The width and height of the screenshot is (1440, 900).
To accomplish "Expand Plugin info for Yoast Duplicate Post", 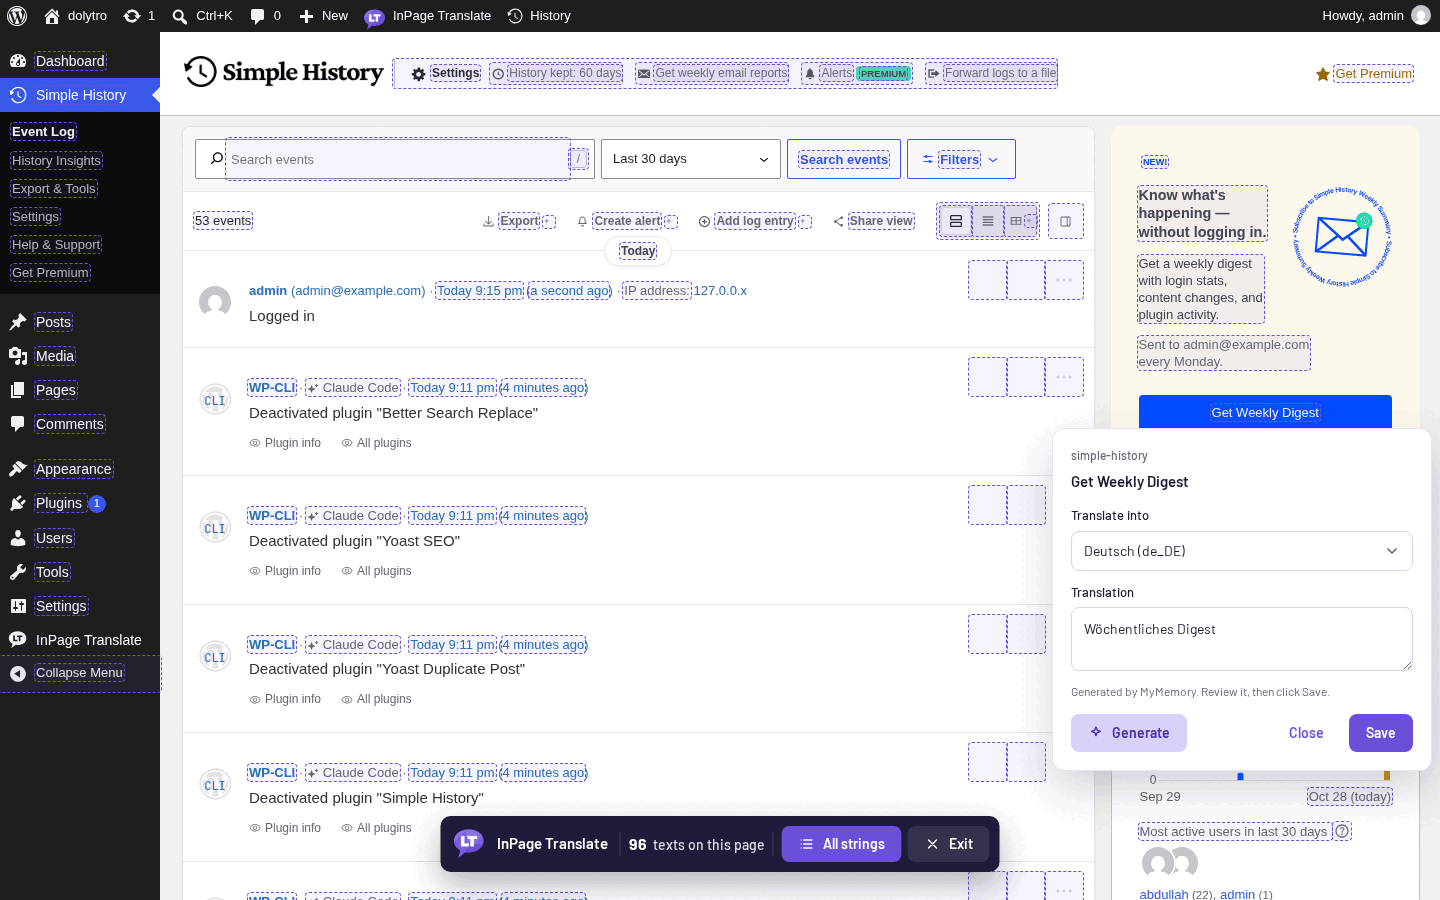I will [285, 699].
